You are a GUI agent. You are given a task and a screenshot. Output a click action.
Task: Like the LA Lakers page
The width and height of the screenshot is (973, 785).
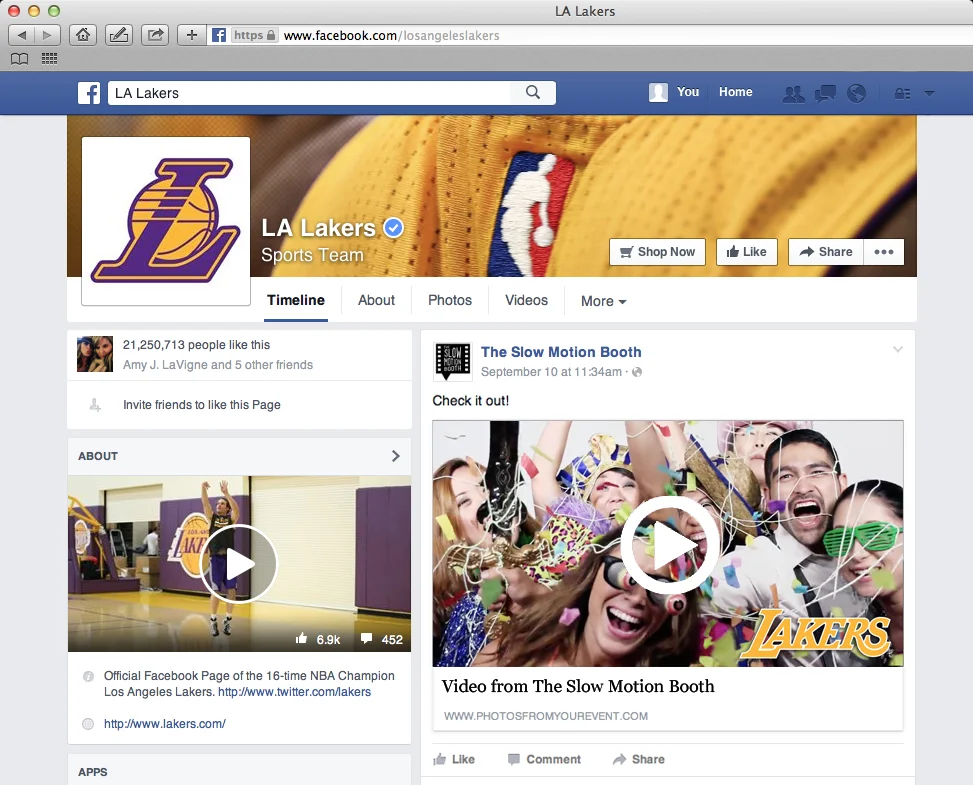(x=747, y=252)
